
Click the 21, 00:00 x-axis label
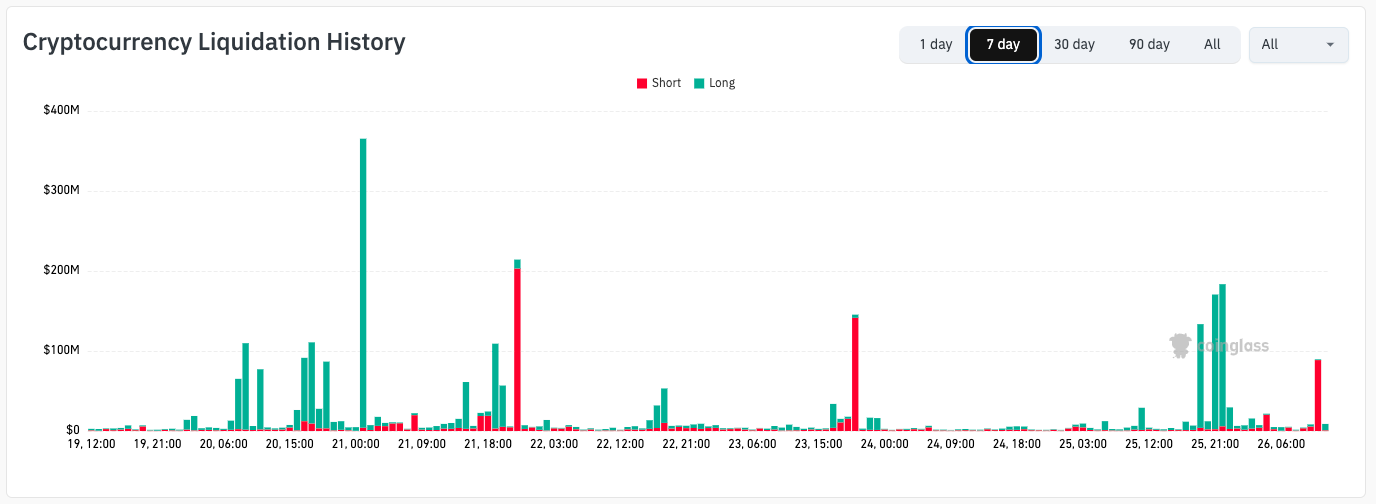point(355,444)
